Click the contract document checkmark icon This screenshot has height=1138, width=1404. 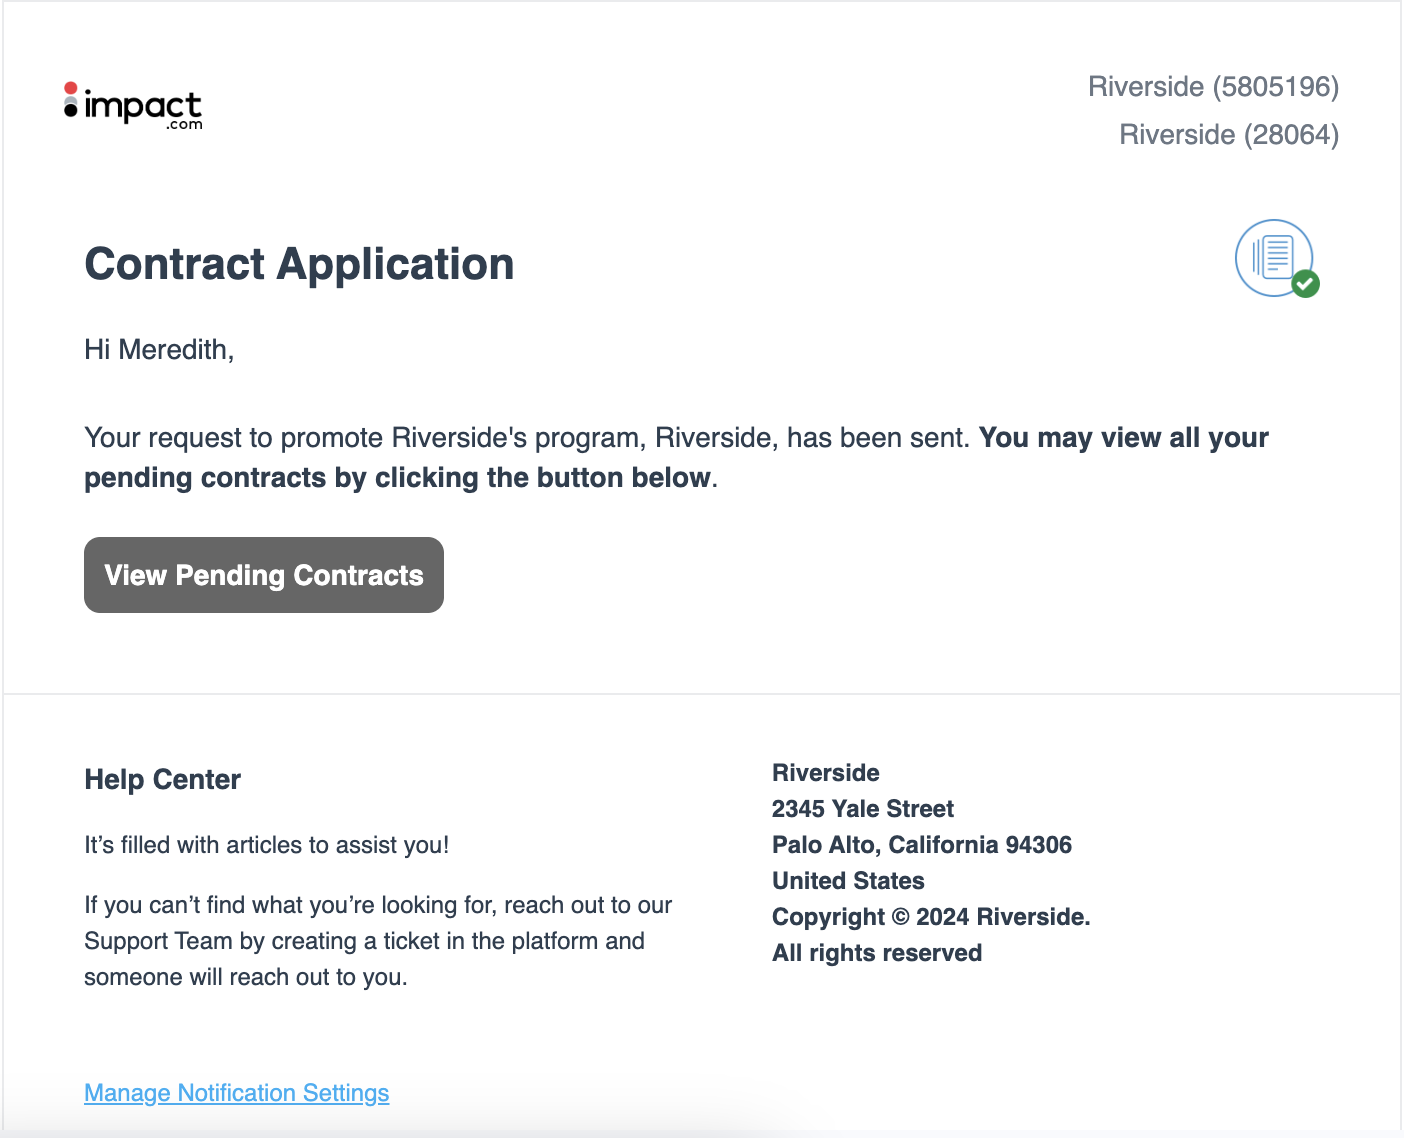click(1277, 259)
